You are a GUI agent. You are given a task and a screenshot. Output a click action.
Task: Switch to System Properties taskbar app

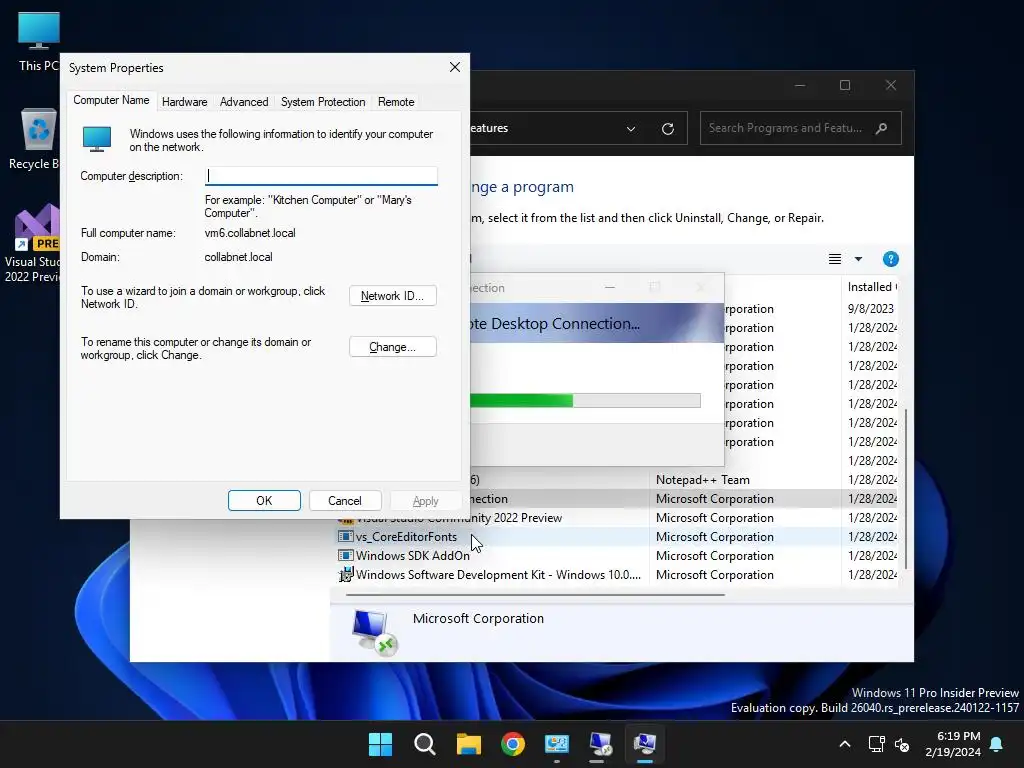pyautogui.click(x=645, y=744)
